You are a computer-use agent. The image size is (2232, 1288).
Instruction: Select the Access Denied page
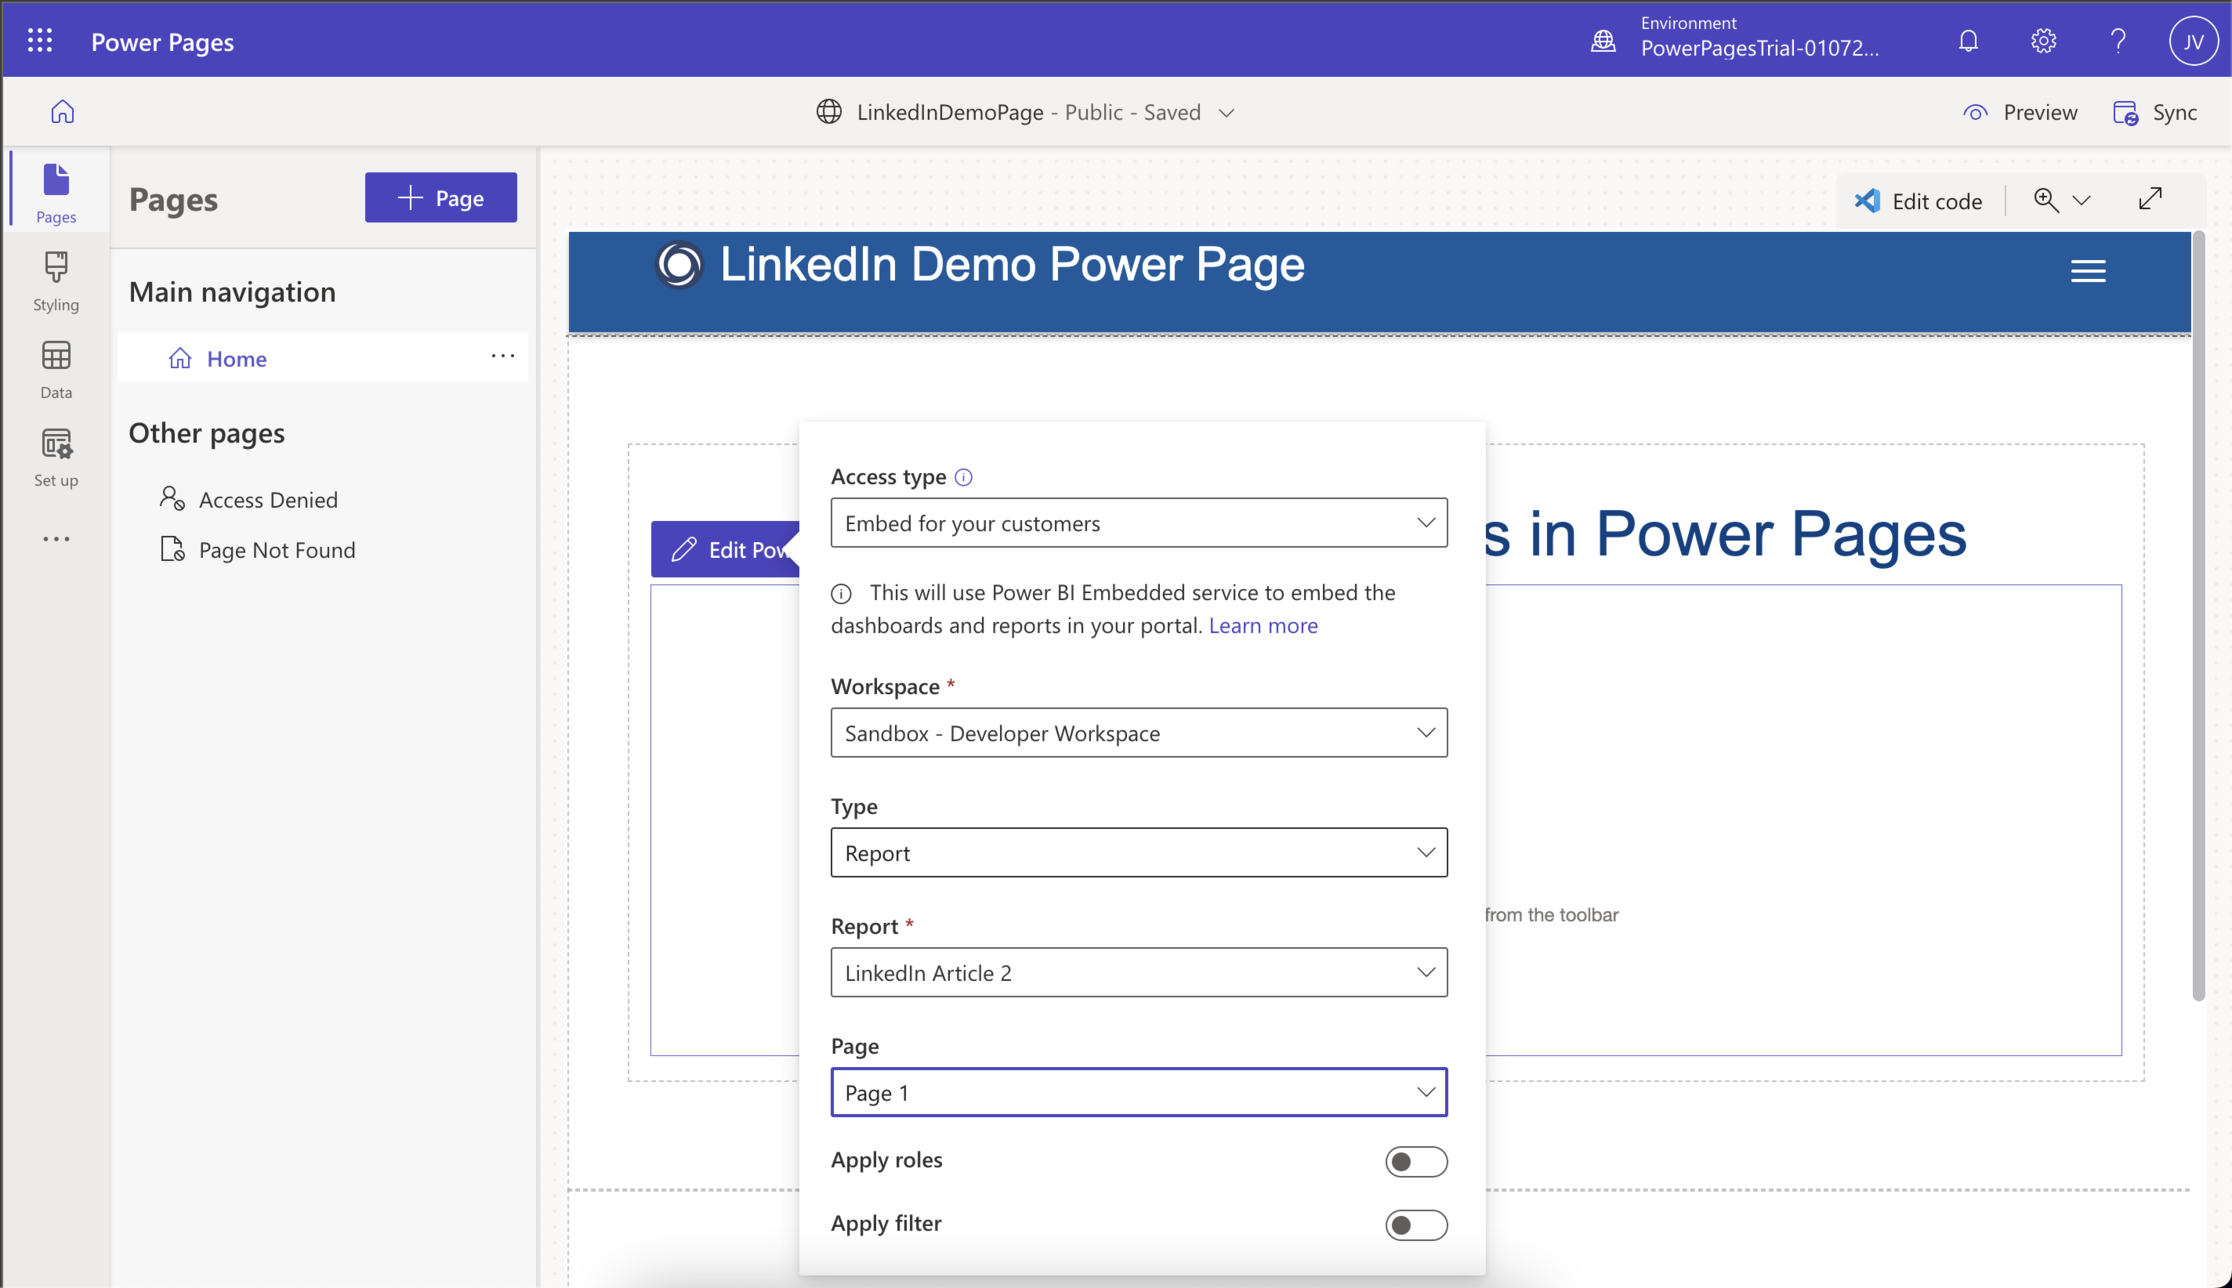click(x=267, y=499)
